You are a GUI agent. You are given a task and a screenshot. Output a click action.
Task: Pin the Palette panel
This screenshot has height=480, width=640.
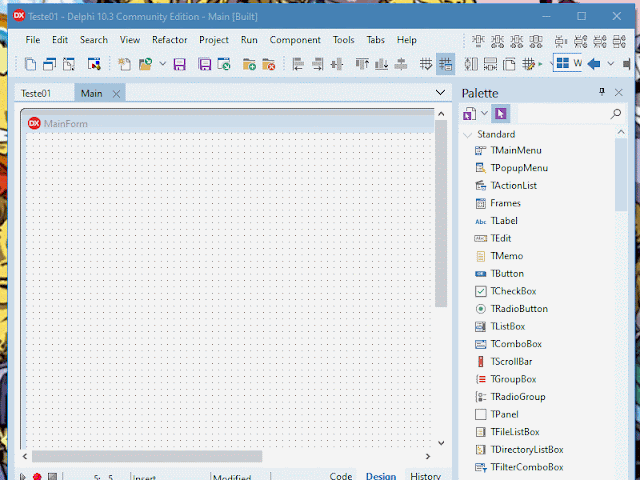(x=602, y=92)
